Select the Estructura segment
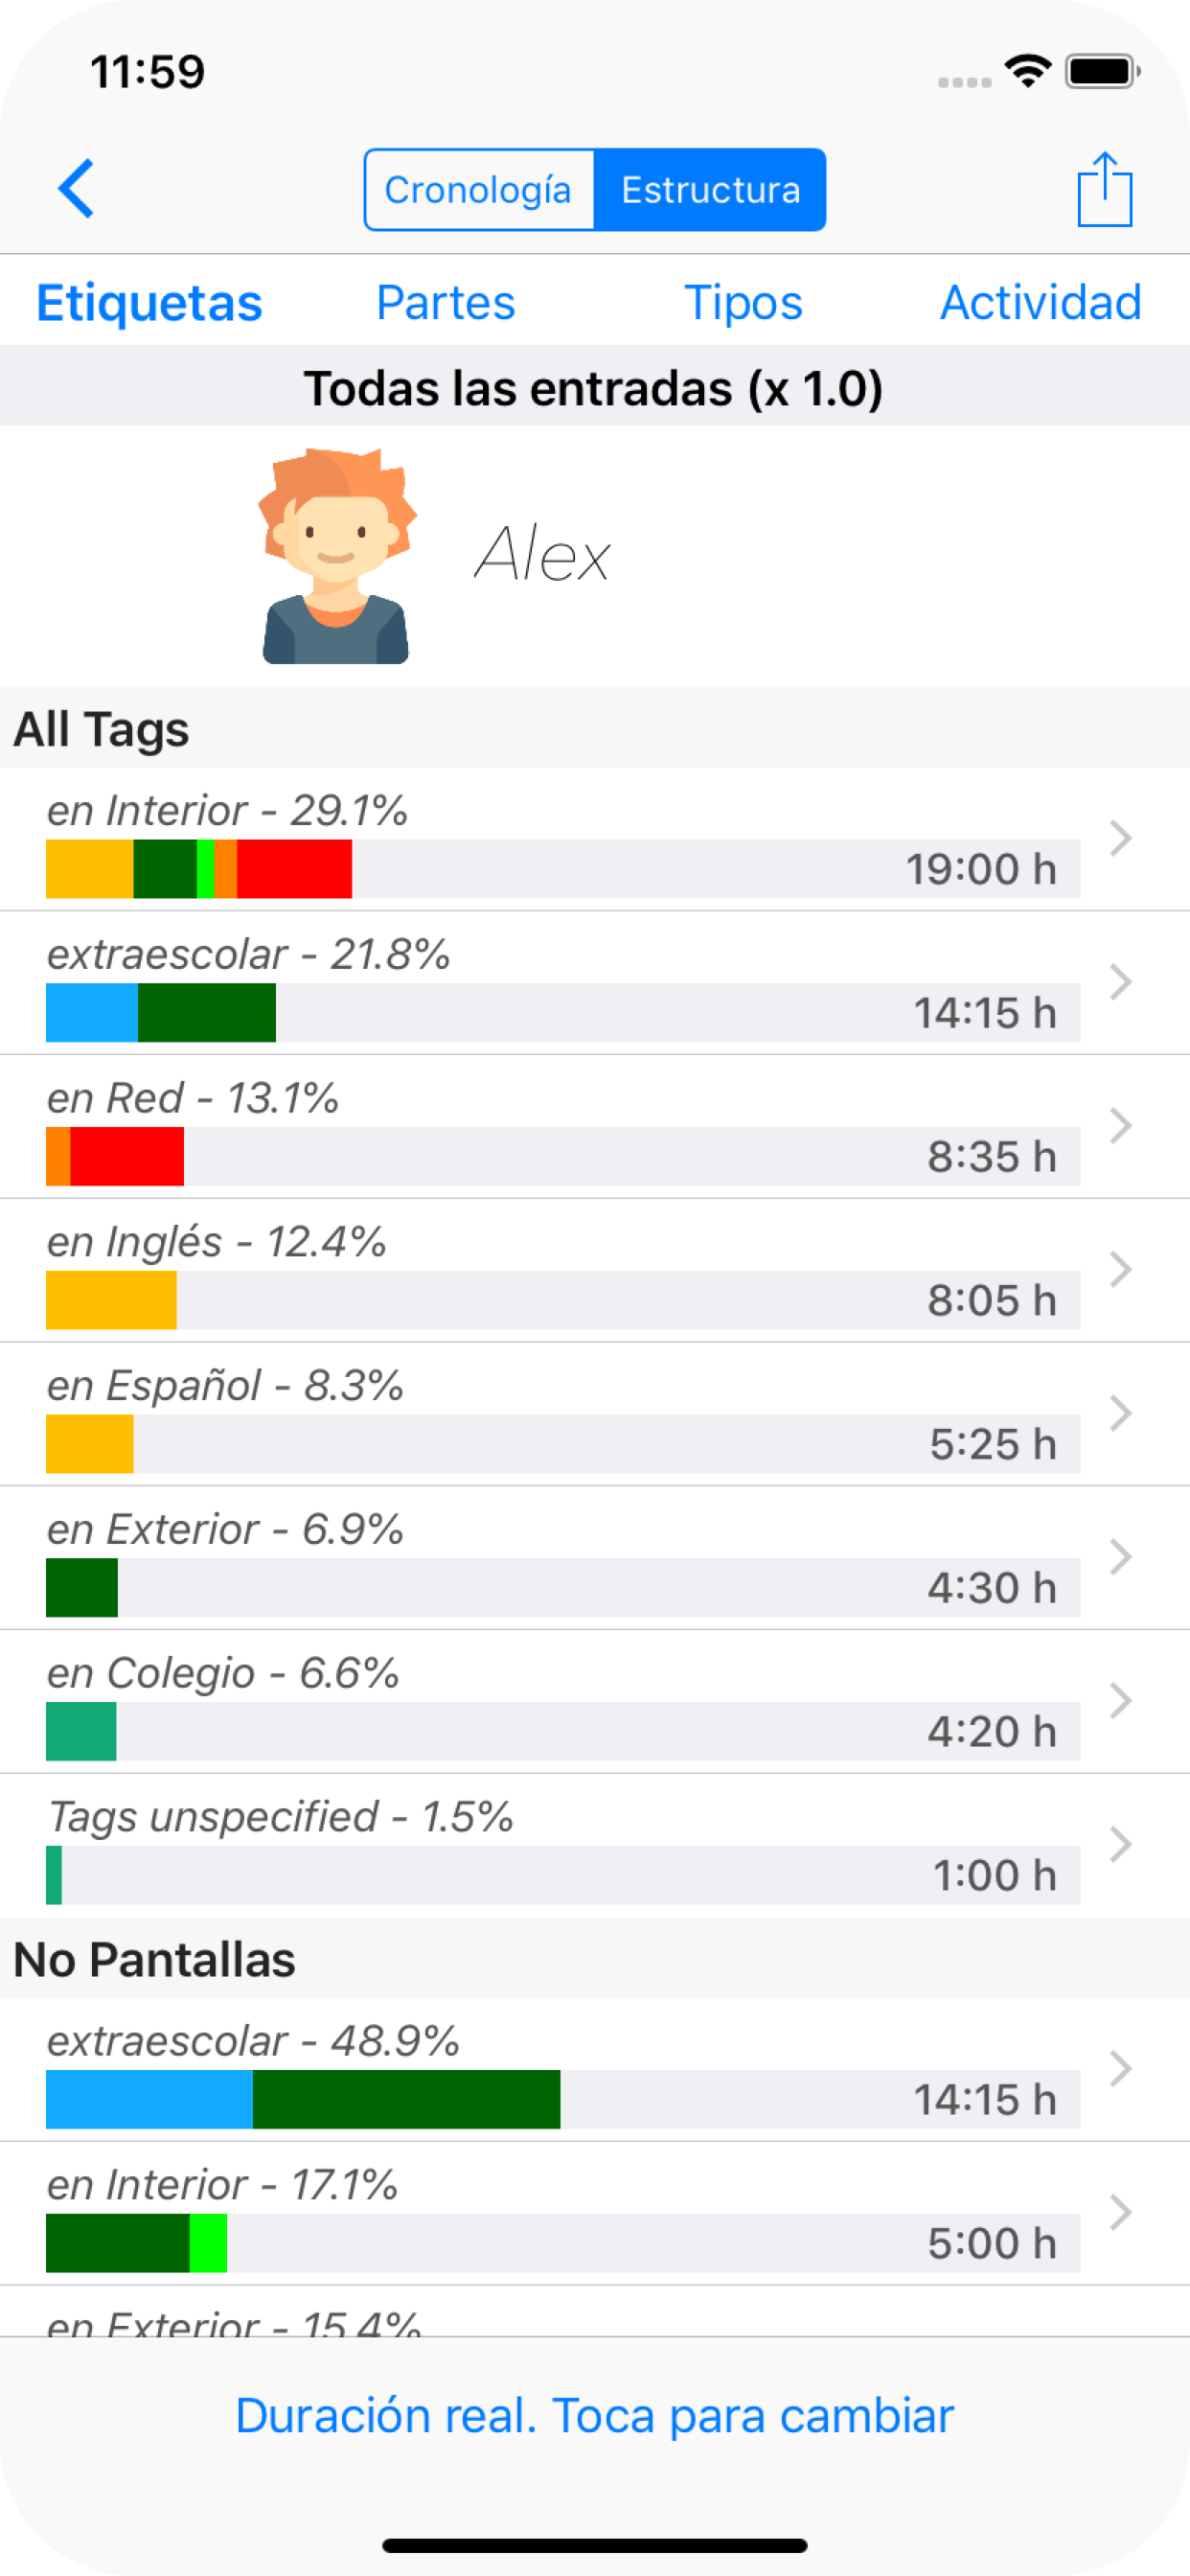 click(x=710, y=190)
